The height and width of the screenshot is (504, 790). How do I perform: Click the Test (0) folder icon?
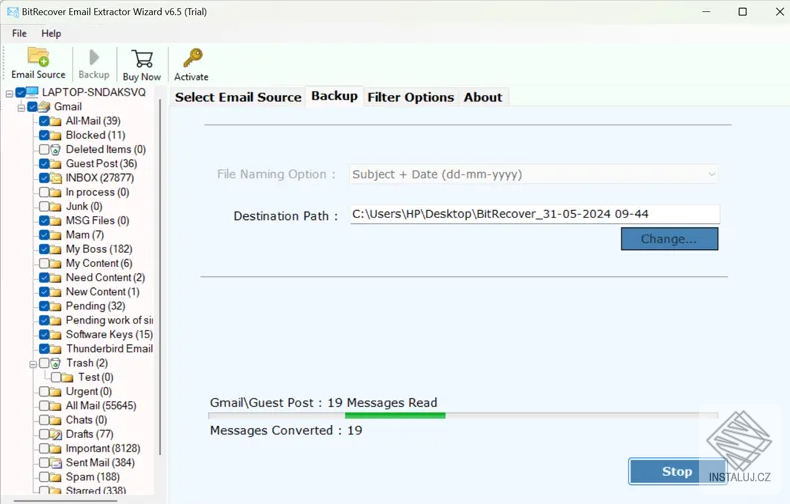68,377
